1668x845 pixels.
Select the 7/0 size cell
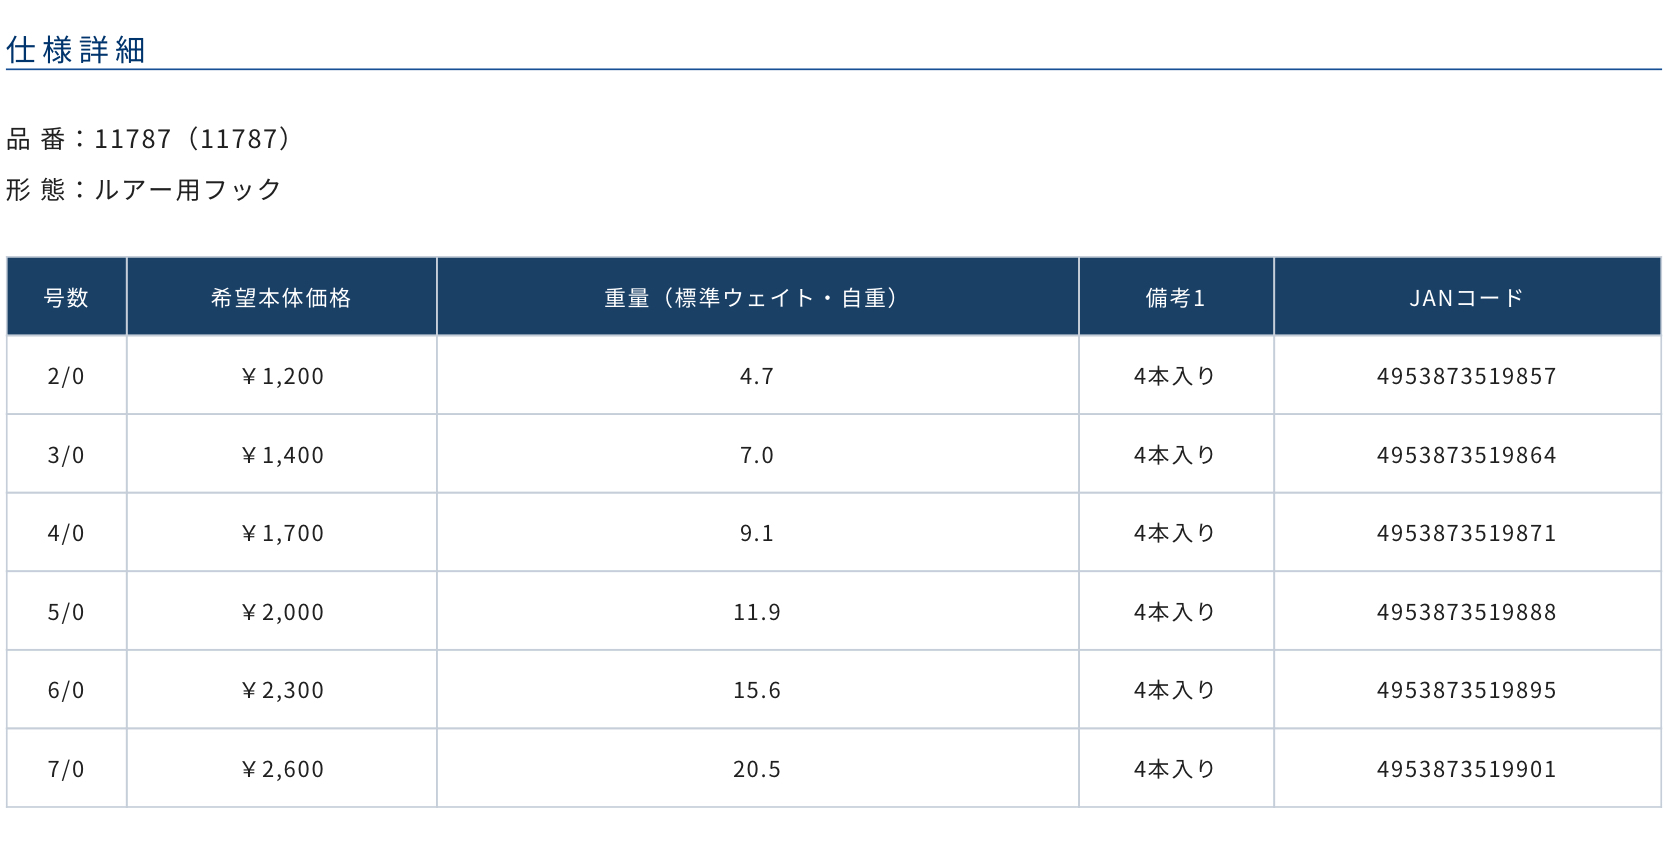66,770
